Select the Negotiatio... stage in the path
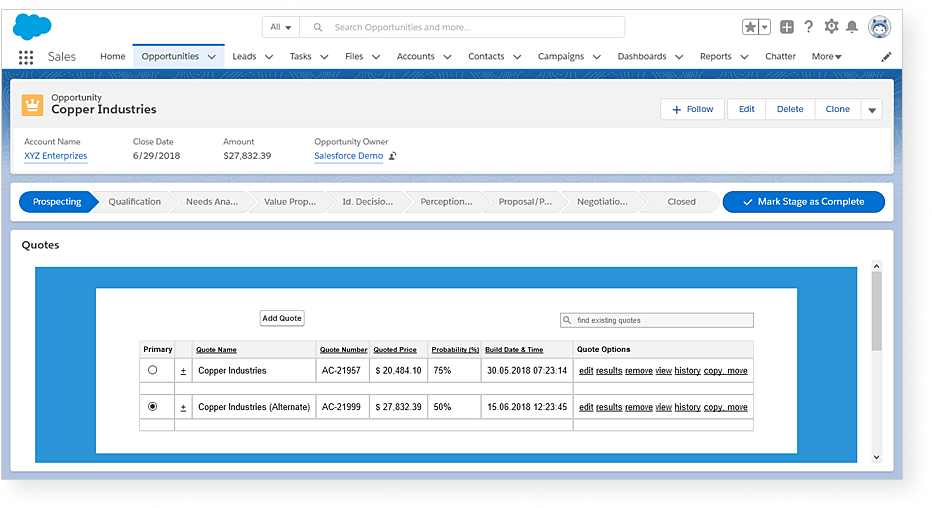The height and width of the screenshot is (508, 932). click(602, 202)
